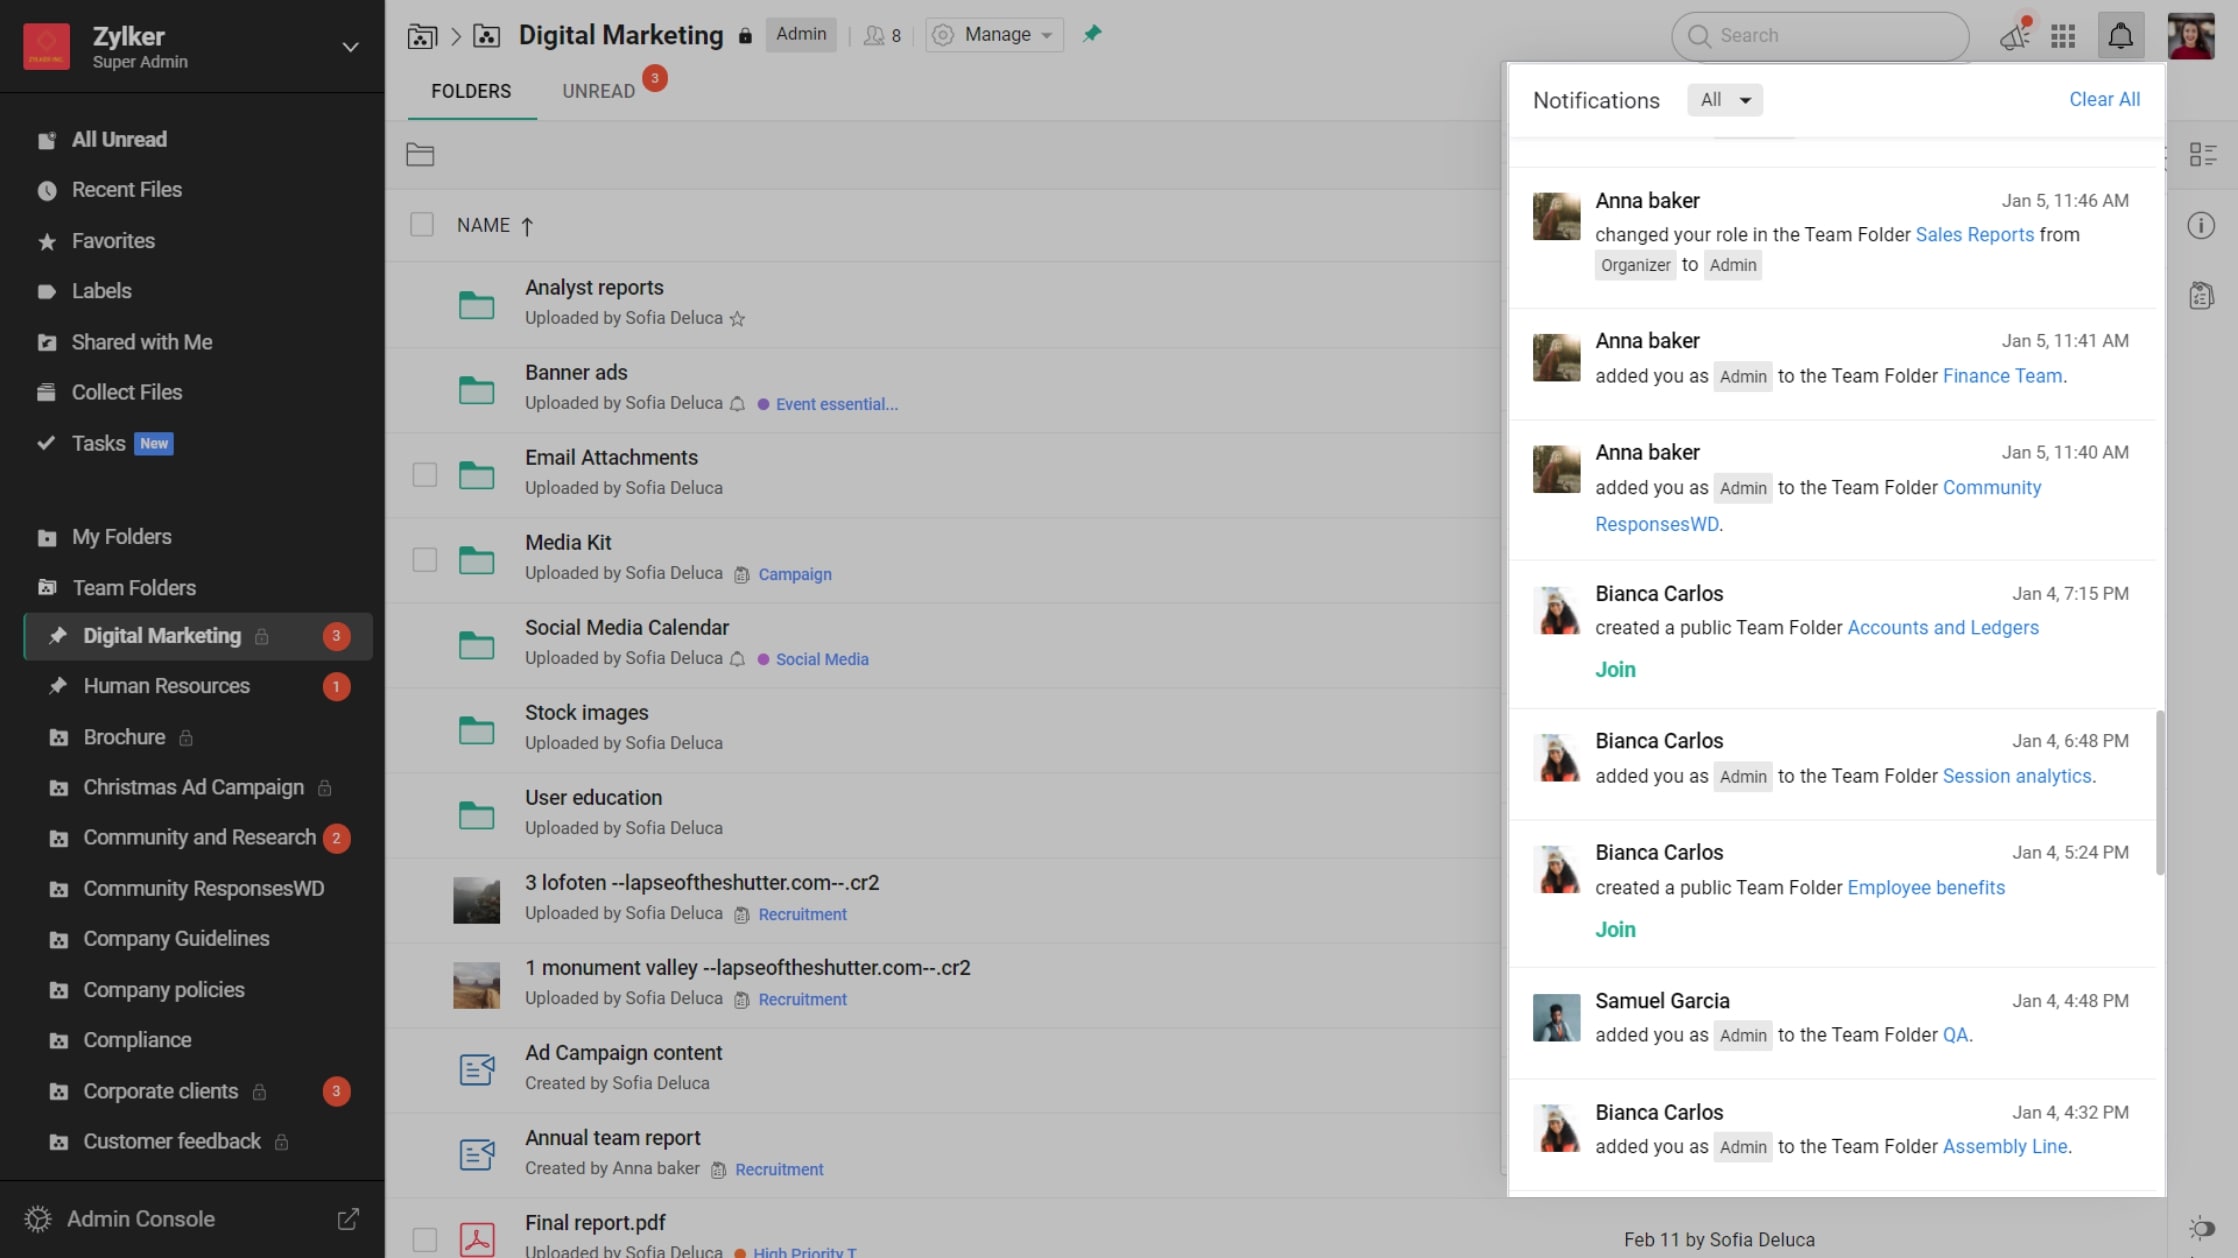Click the Admin role badge in header
Image resolution: width=2238 pixels, height=1258 pixels.
(801, 35)
